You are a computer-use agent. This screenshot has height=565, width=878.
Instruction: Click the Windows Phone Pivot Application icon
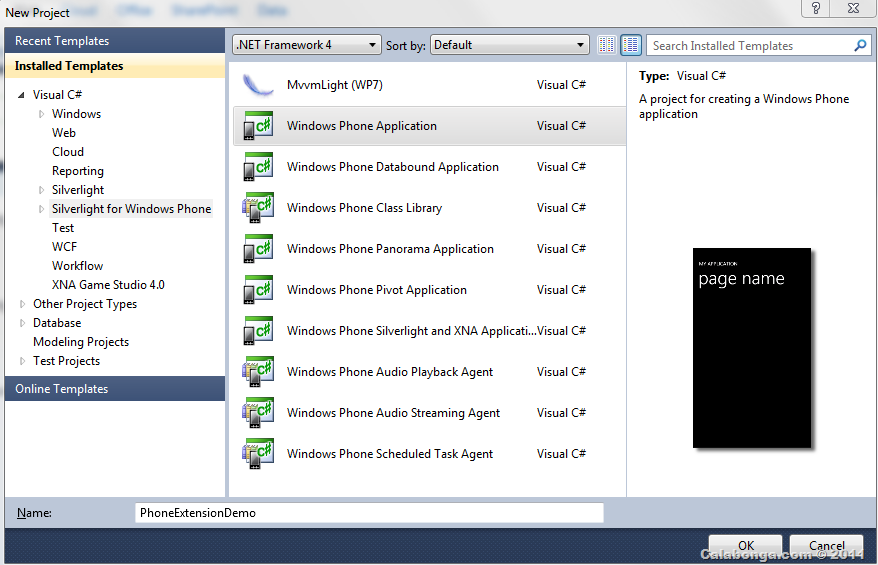[x=258, y=289]
